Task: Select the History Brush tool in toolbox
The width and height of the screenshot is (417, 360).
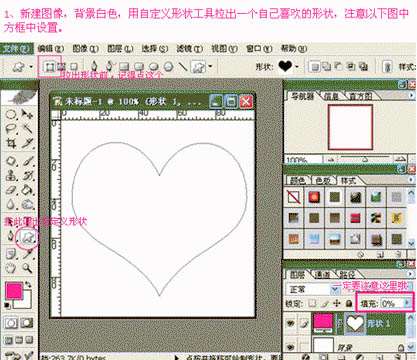Action: (28, 175)
